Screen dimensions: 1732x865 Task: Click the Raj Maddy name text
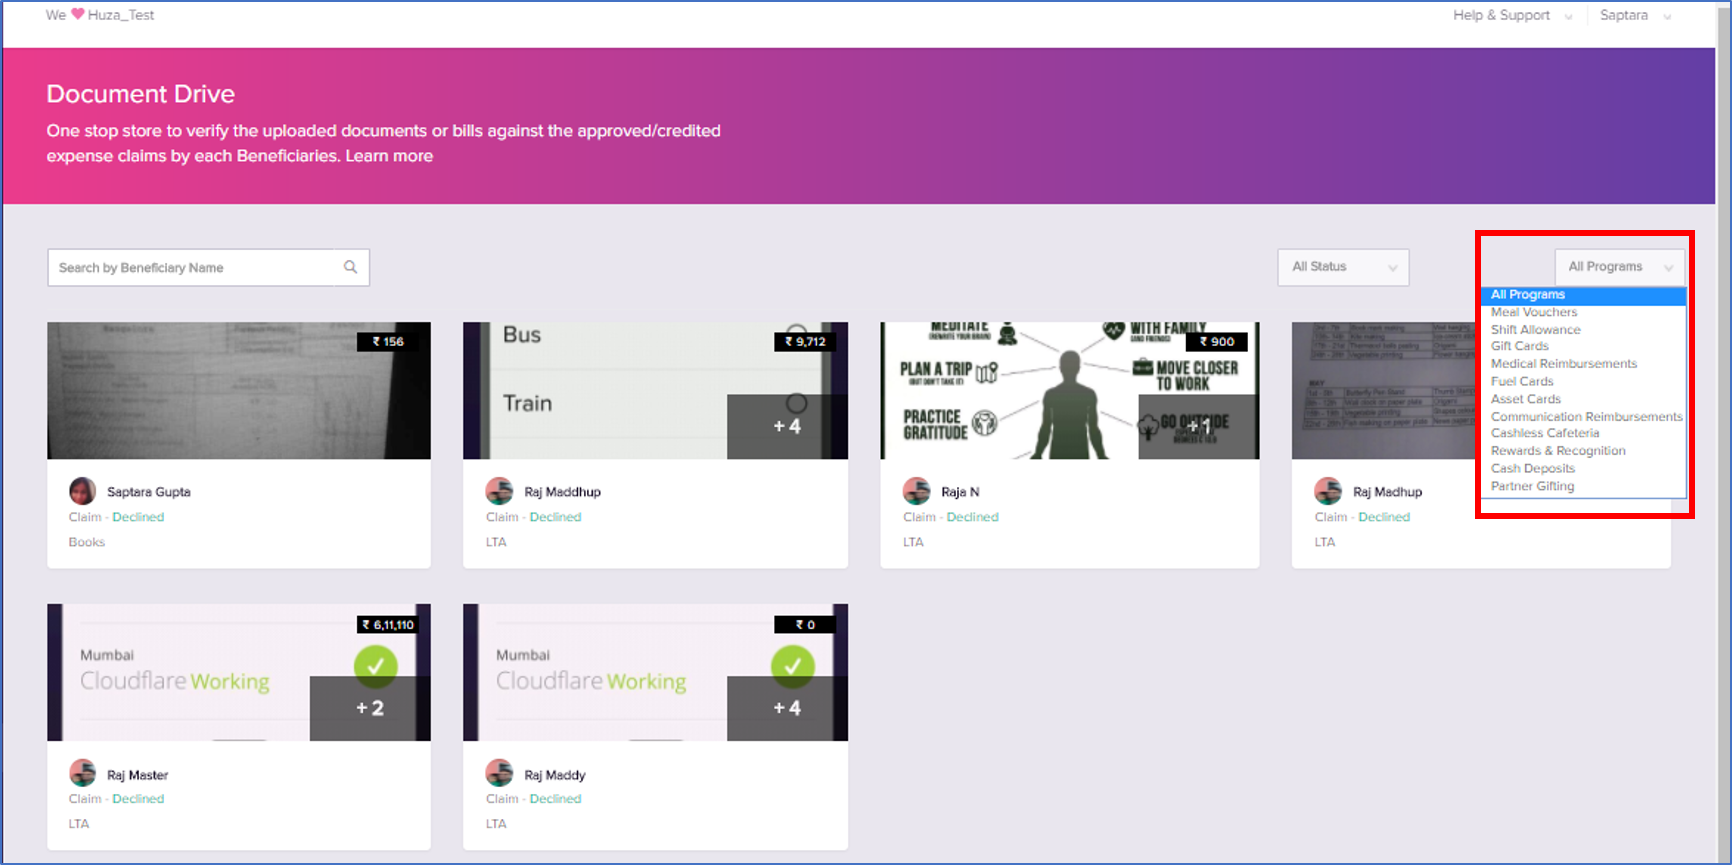click(x=555, y=775)
